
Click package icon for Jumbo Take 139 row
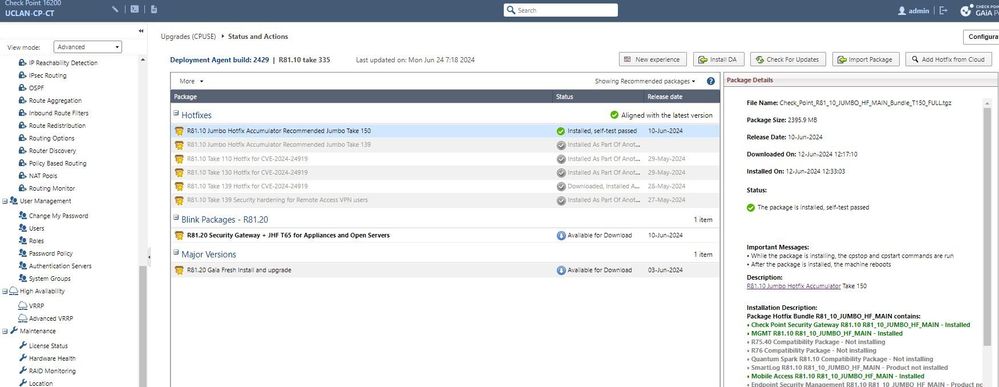click(x=180, y=145)
